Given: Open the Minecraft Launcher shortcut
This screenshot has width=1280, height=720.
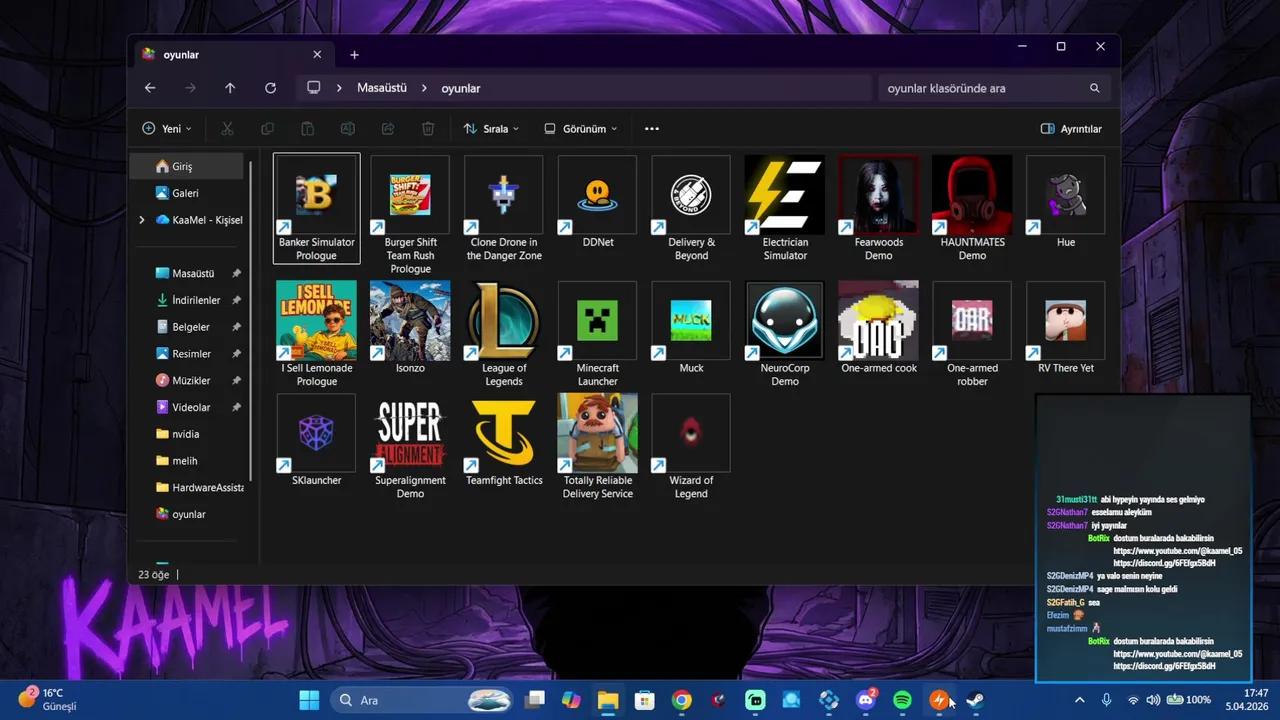Looking at the screenshot, I should (597, 321).
